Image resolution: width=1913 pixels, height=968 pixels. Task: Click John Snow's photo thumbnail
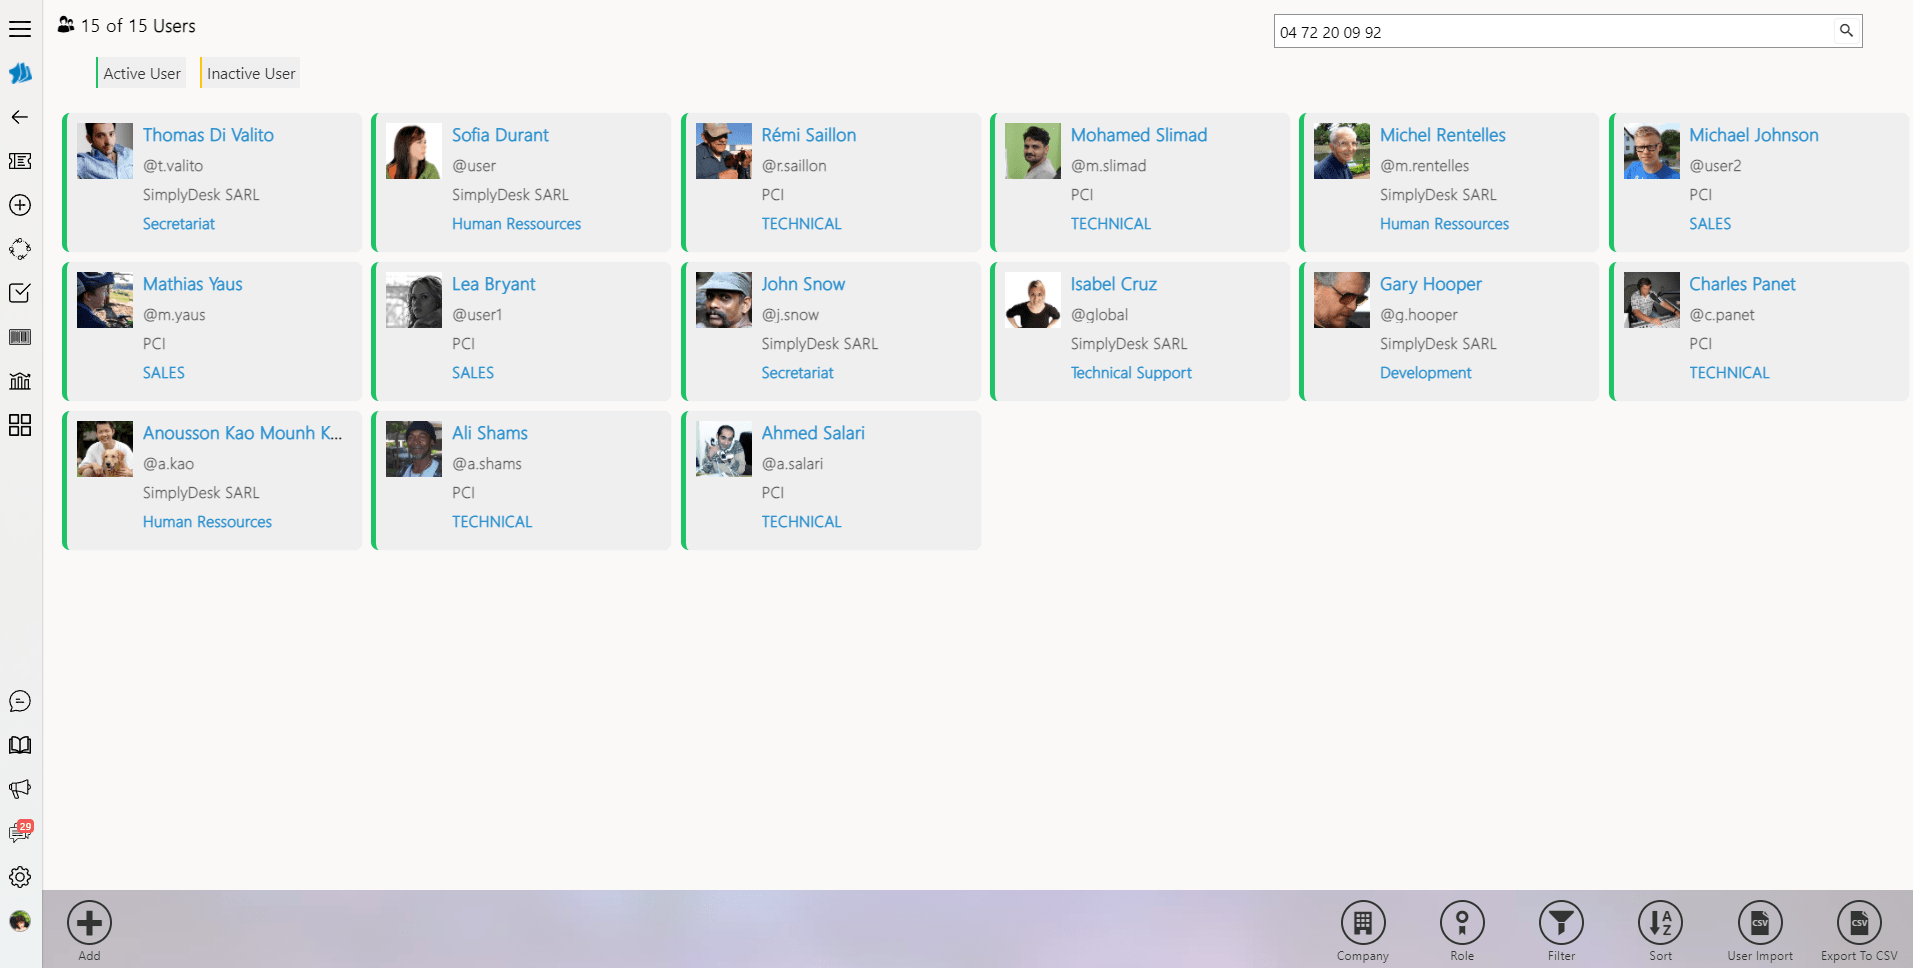pos(724,300)
